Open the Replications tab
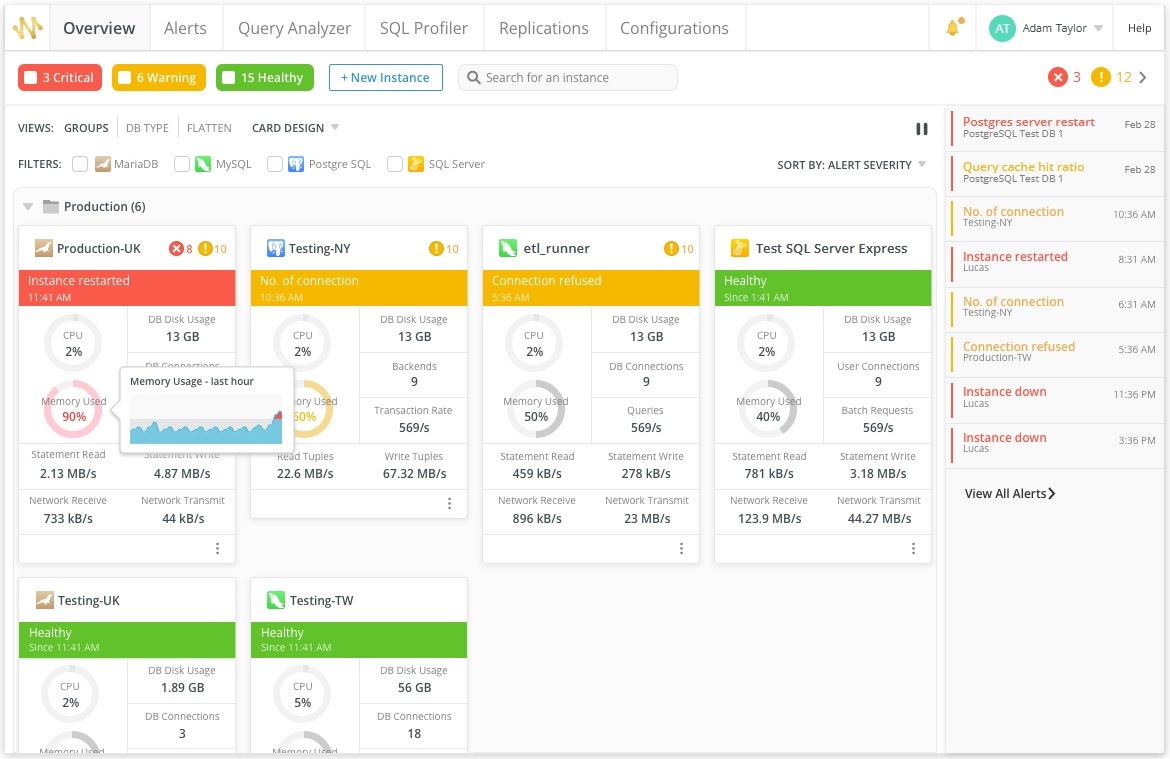Image resolution: width=1170 pixels, height=759 pixels. [x=544, y=28]
